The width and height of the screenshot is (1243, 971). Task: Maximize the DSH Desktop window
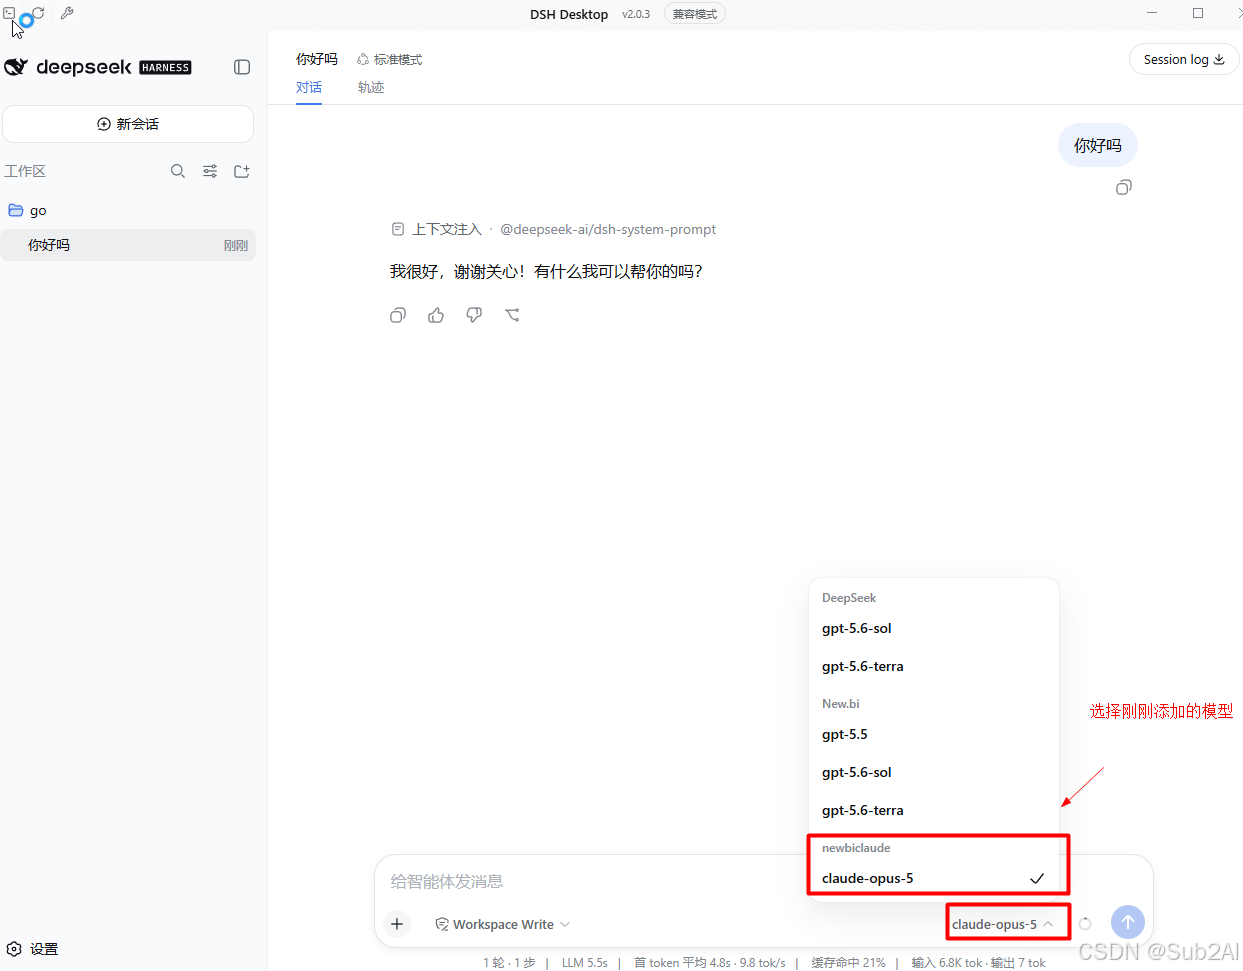(1198, 13)
